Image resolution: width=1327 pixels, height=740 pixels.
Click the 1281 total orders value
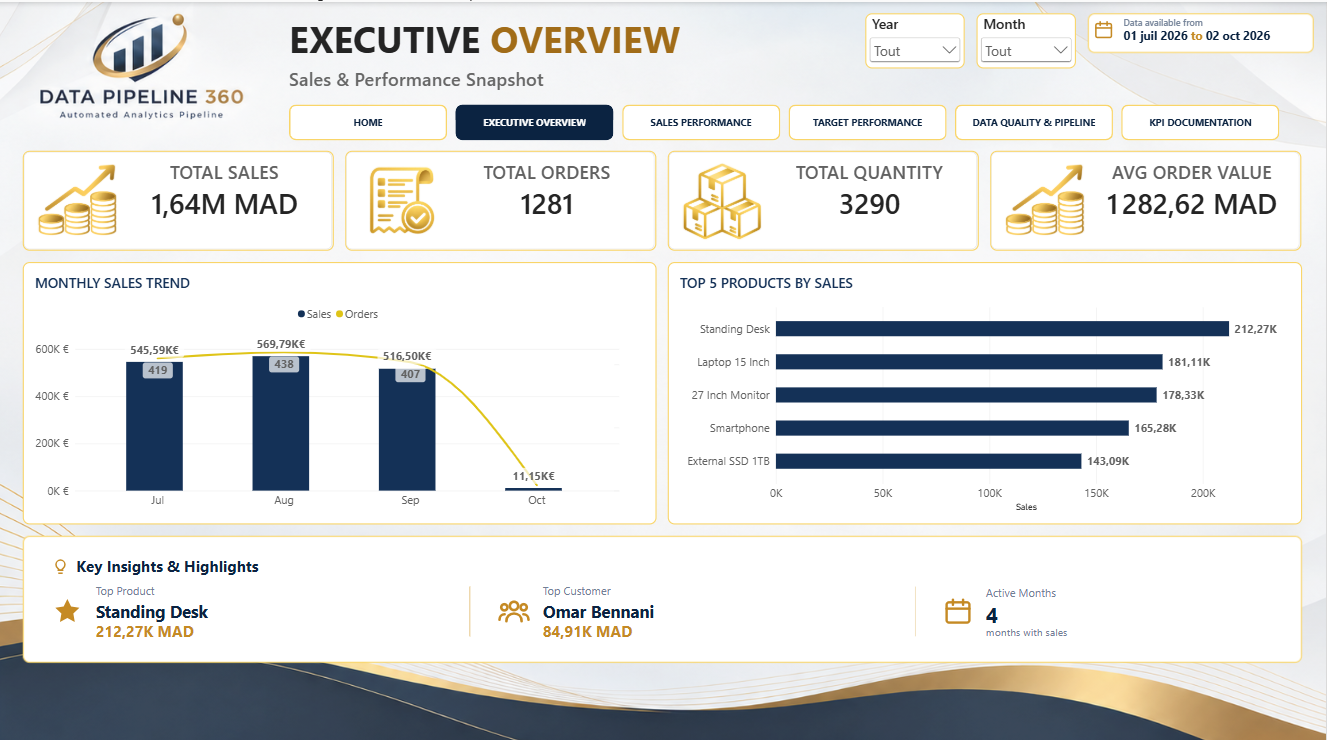pos(547,205)
